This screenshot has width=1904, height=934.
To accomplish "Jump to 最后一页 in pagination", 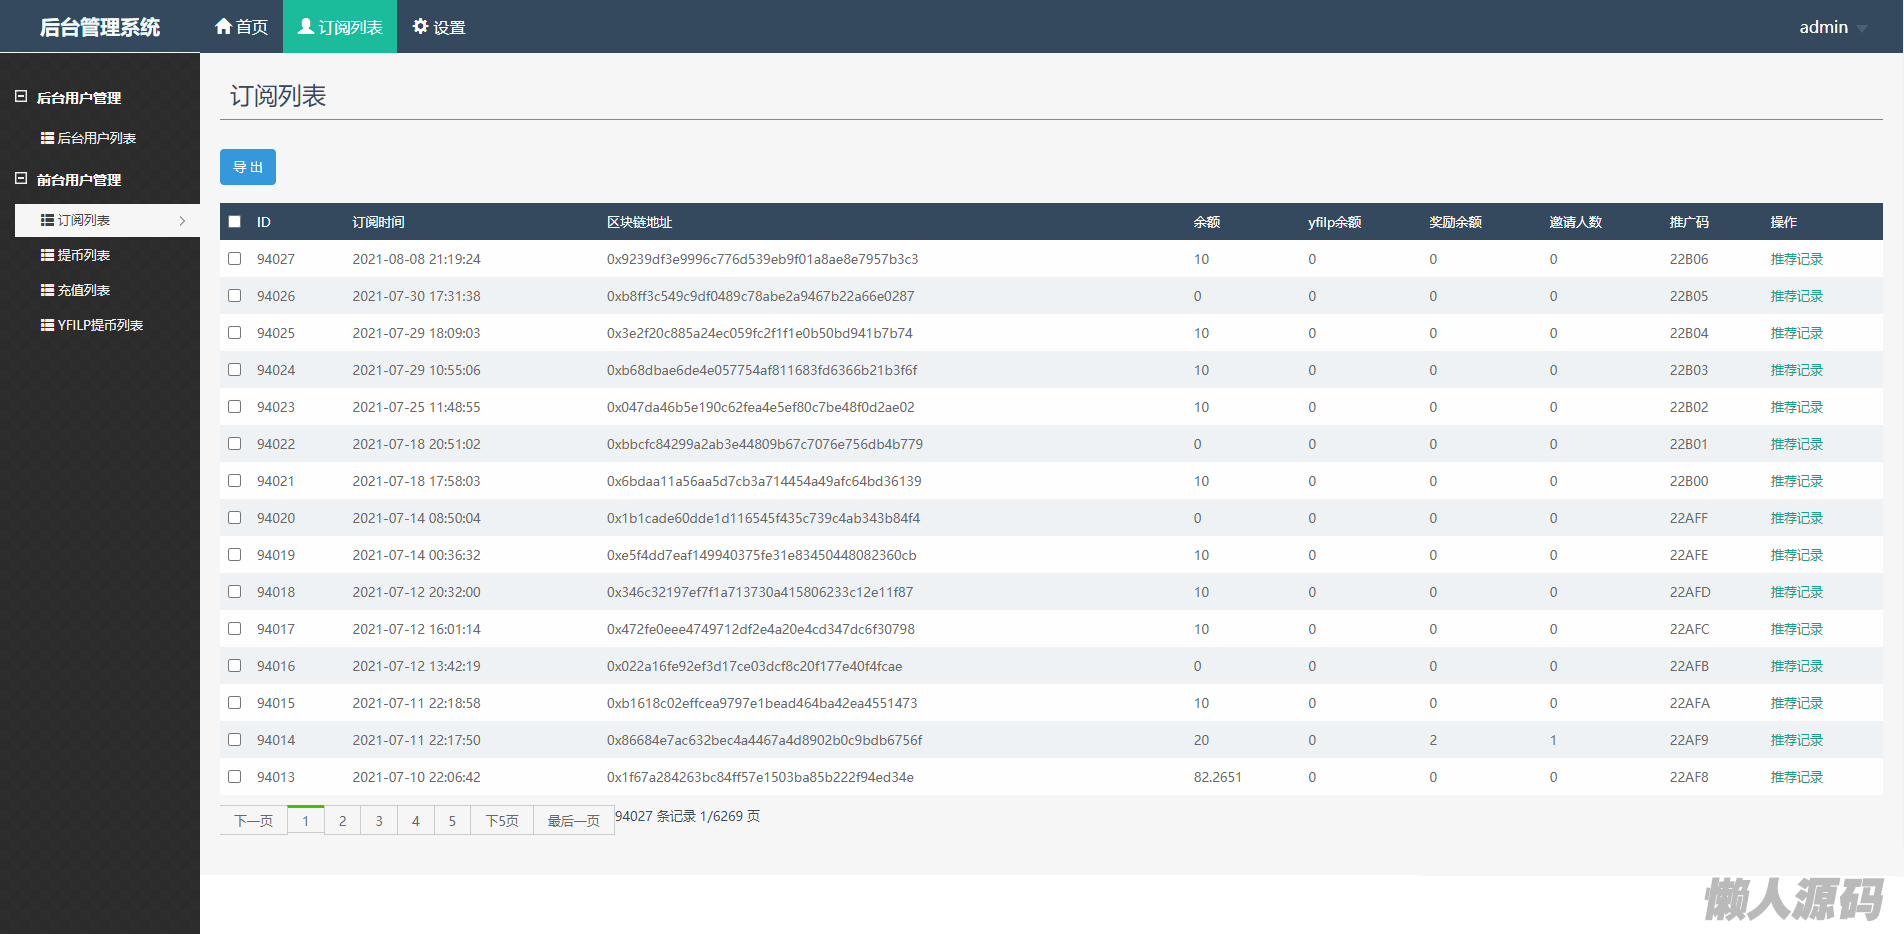I will click(x=573, y=821).
